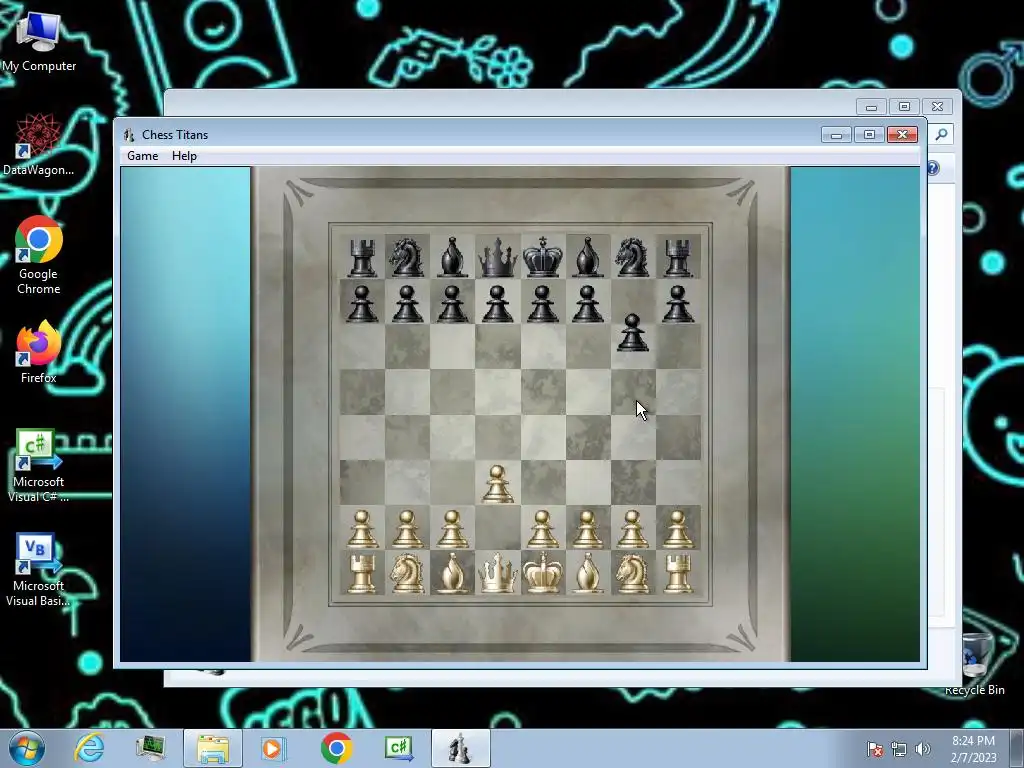
Task: Open the Help menu in Chess Titans
Action: [x=184, y=156]
